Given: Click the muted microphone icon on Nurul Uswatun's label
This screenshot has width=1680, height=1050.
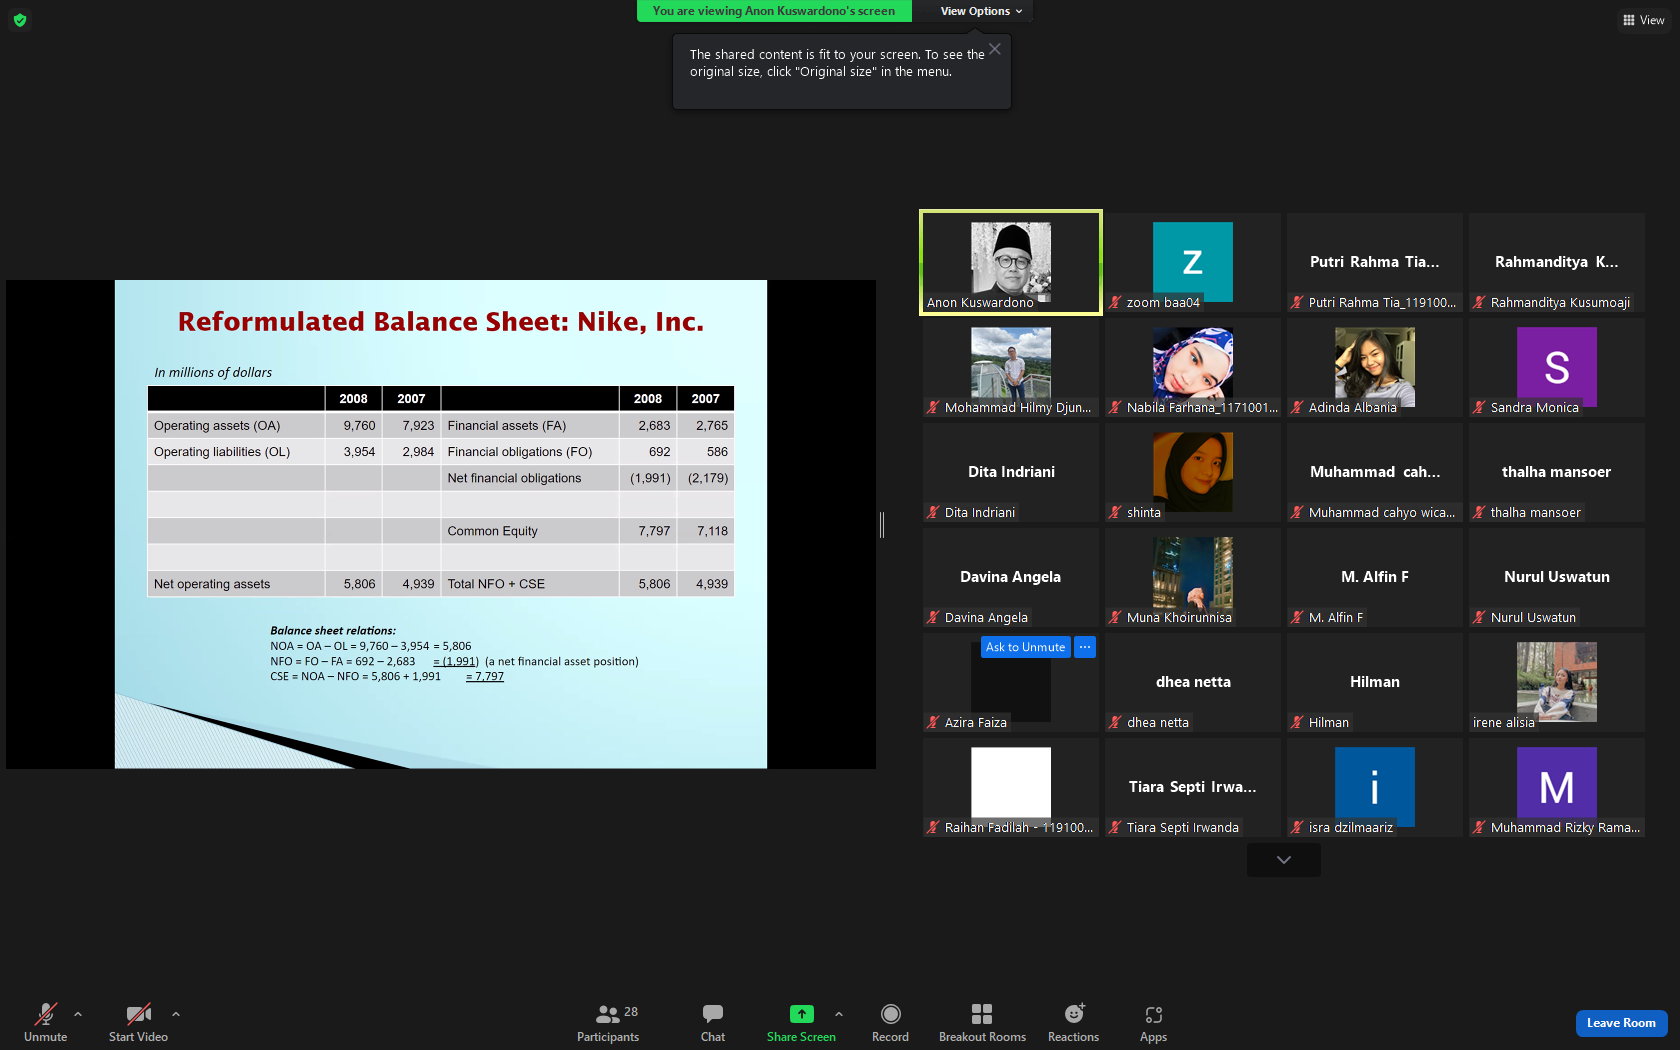Looking at the screenshot, I should (1479, 617).
